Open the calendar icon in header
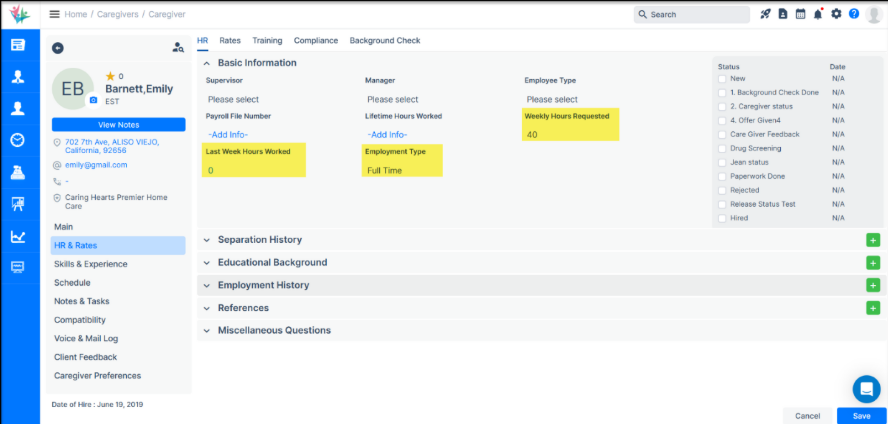The width and height of the screenshot is (888, 424). [x=800, y=14]
